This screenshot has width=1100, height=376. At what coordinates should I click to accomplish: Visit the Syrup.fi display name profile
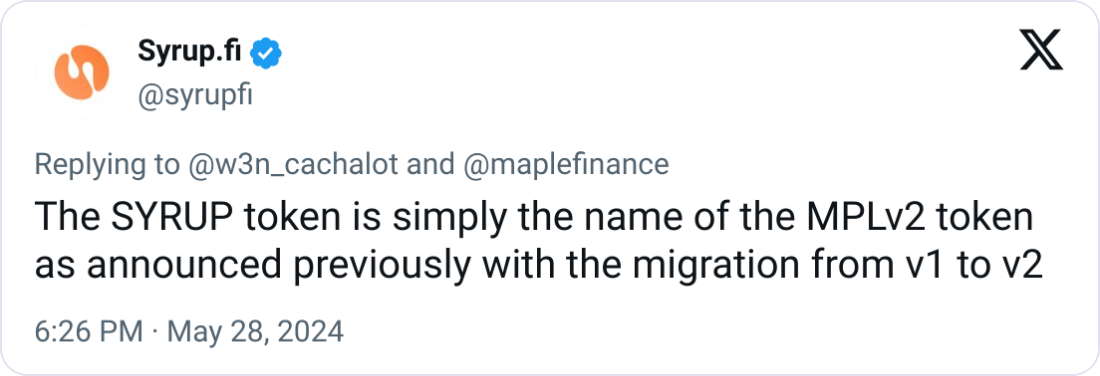(x=189, y=53)
